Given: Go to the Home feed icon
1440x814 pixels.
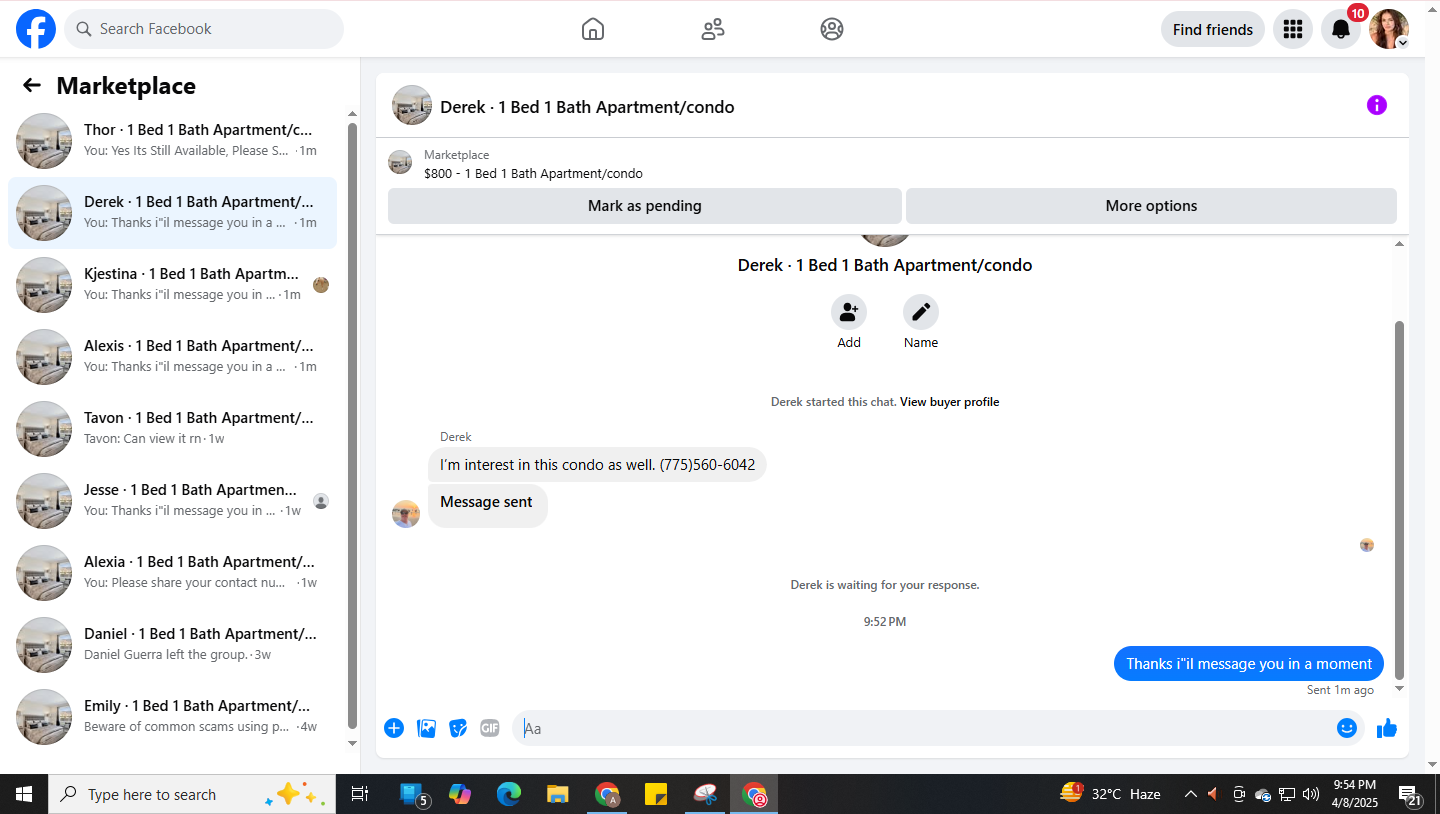Looking at the screenshot, I should pyautogui.click(x=593, y=29).
